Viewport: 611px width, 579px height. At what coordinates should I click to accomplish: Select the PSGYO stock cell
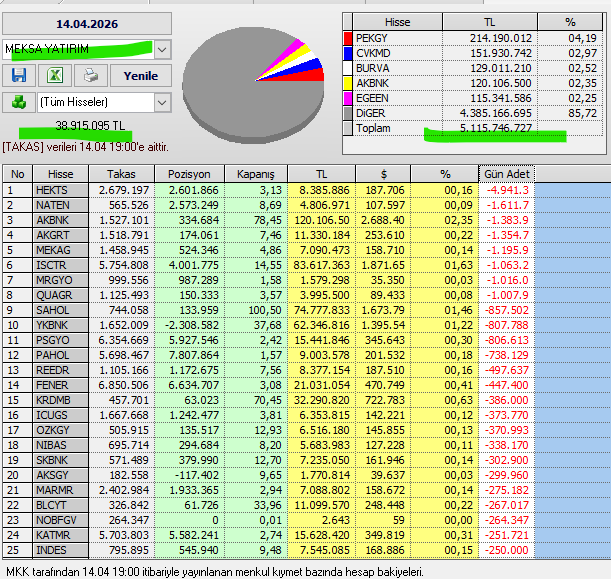tap(60, 340)
